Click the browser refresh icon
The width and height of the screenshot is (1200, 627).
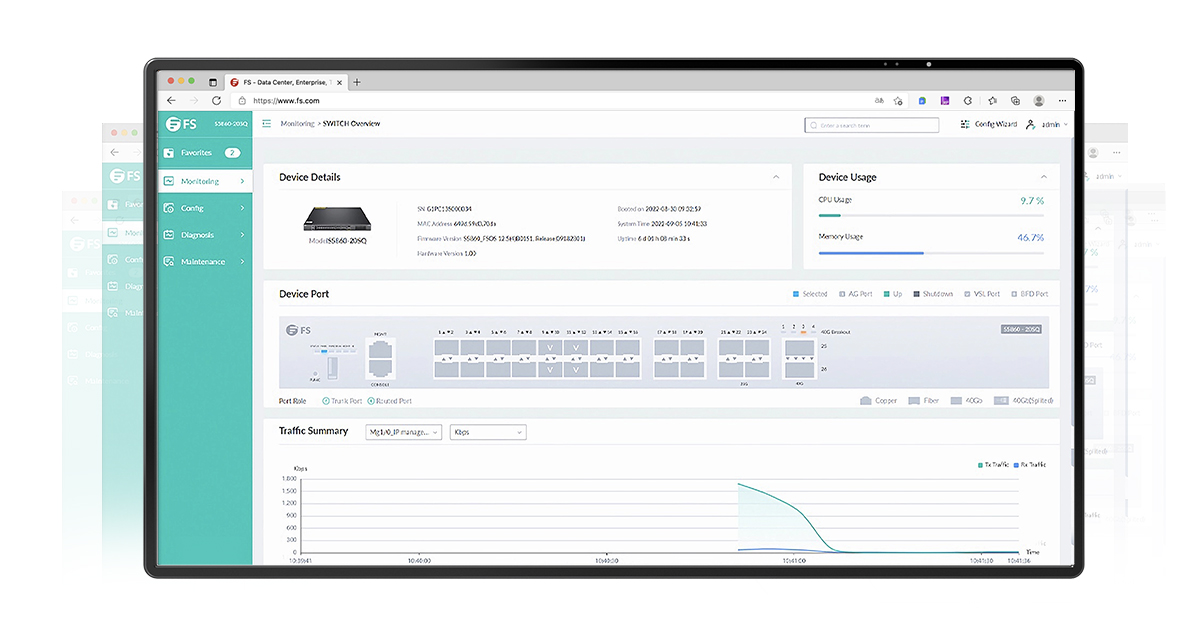point(216,101)
